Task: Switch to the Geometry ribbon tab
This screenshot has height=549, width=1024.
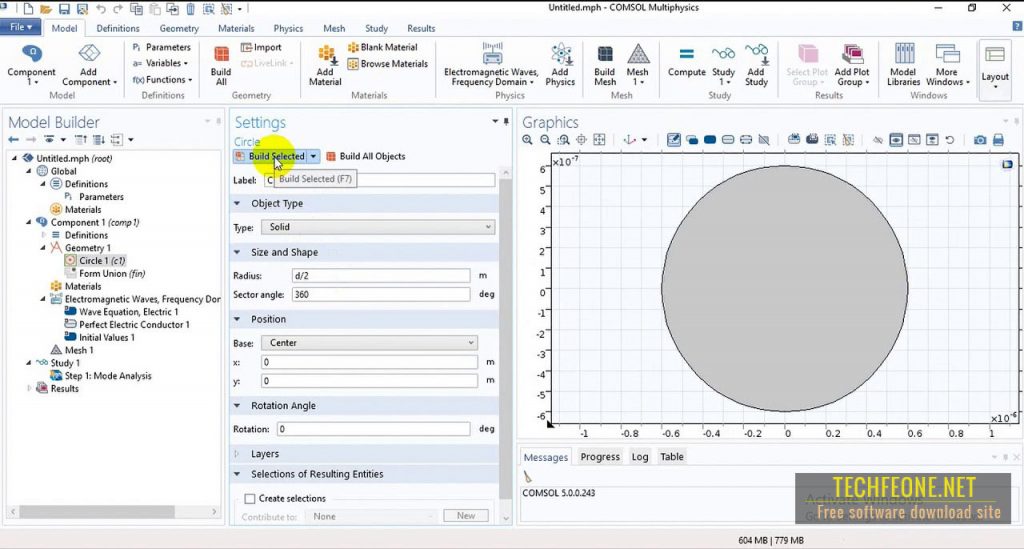Action: (x=179, y=28)
